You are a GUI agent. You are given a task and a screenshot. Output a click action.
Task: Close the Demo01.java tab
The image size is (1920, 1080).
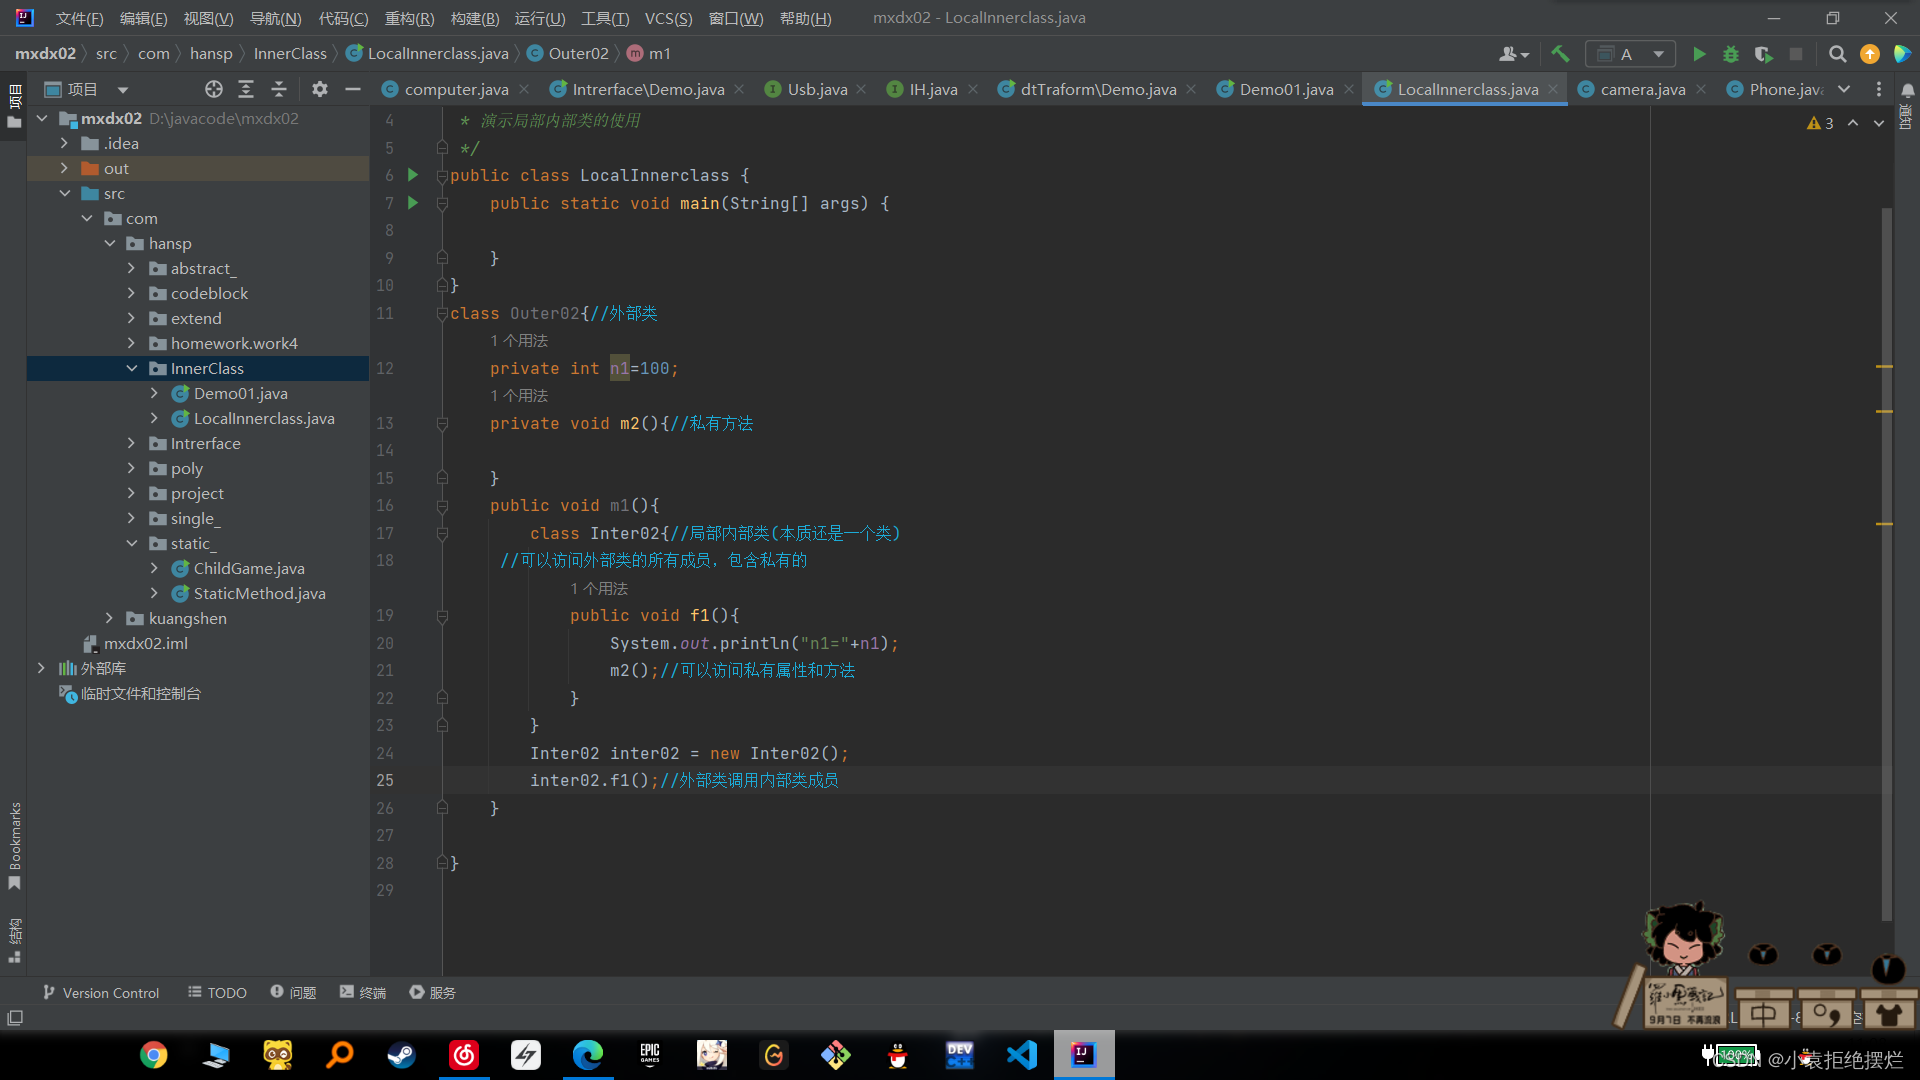coord(1349,90)
